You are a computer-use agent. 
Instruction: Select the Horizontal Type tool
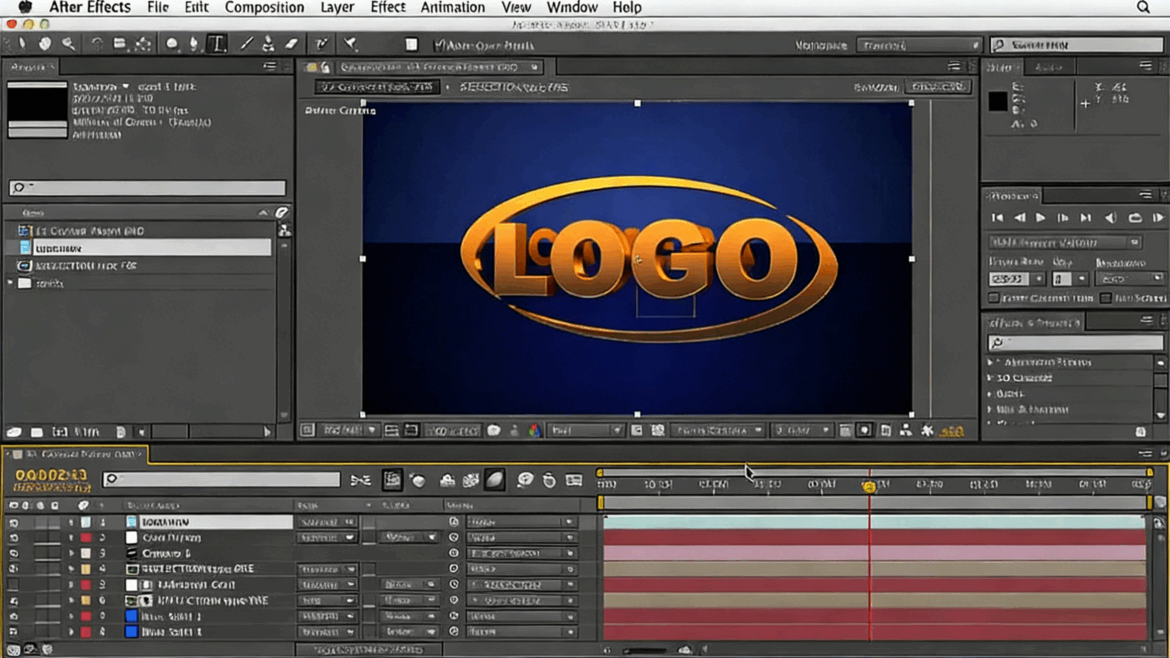(217, 44)
